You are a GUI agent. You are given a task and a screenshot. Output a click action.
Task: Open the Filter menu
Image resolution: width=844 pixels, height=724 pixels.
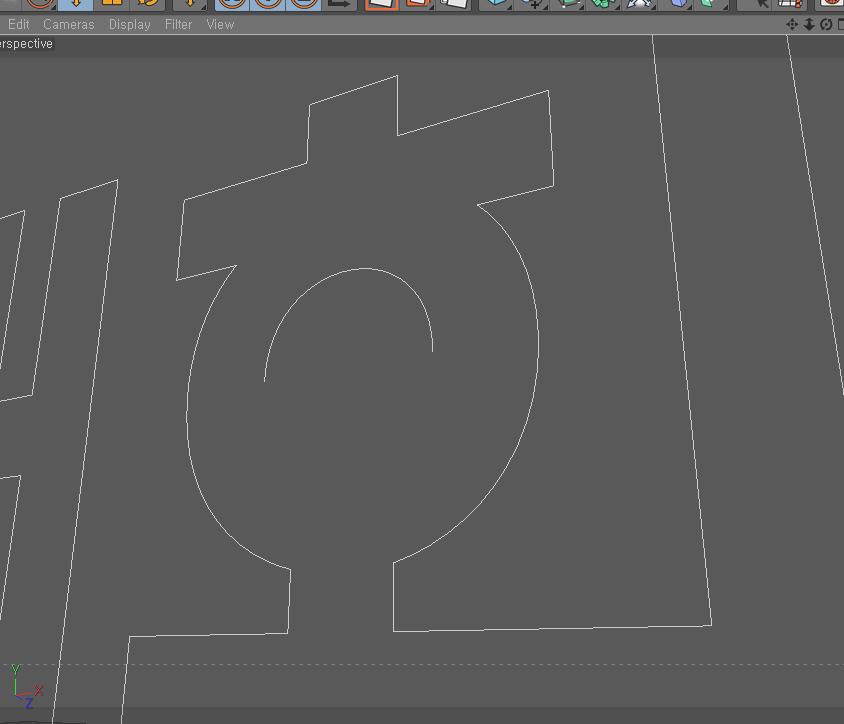pyautogui.click(x=178, y=24)
